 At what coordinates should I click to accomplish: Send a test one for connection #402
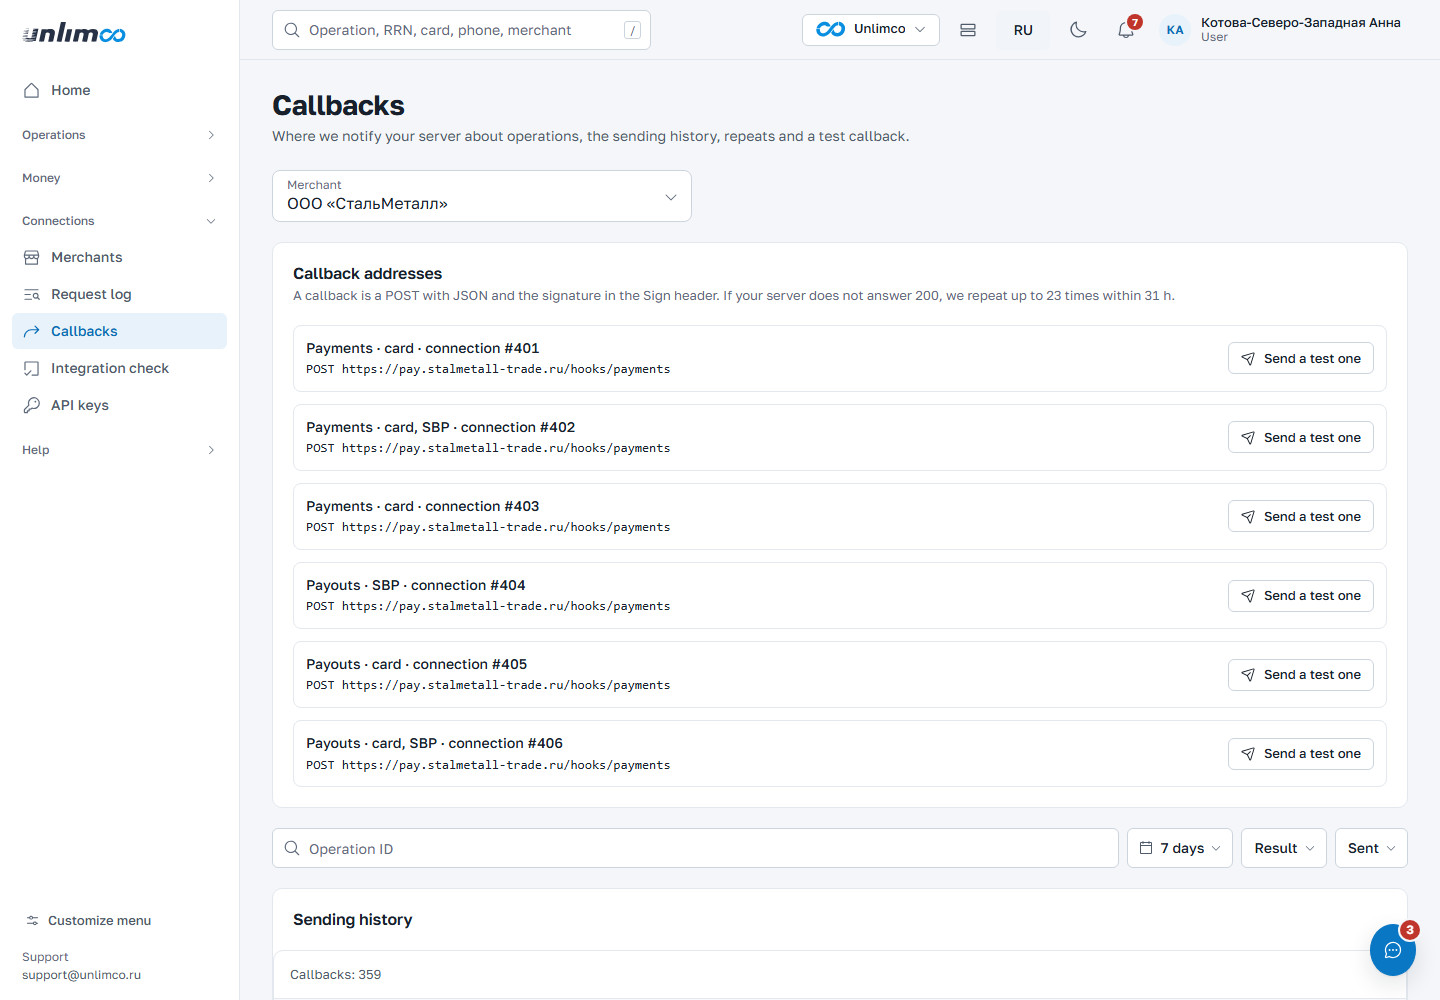point(1301,438)
